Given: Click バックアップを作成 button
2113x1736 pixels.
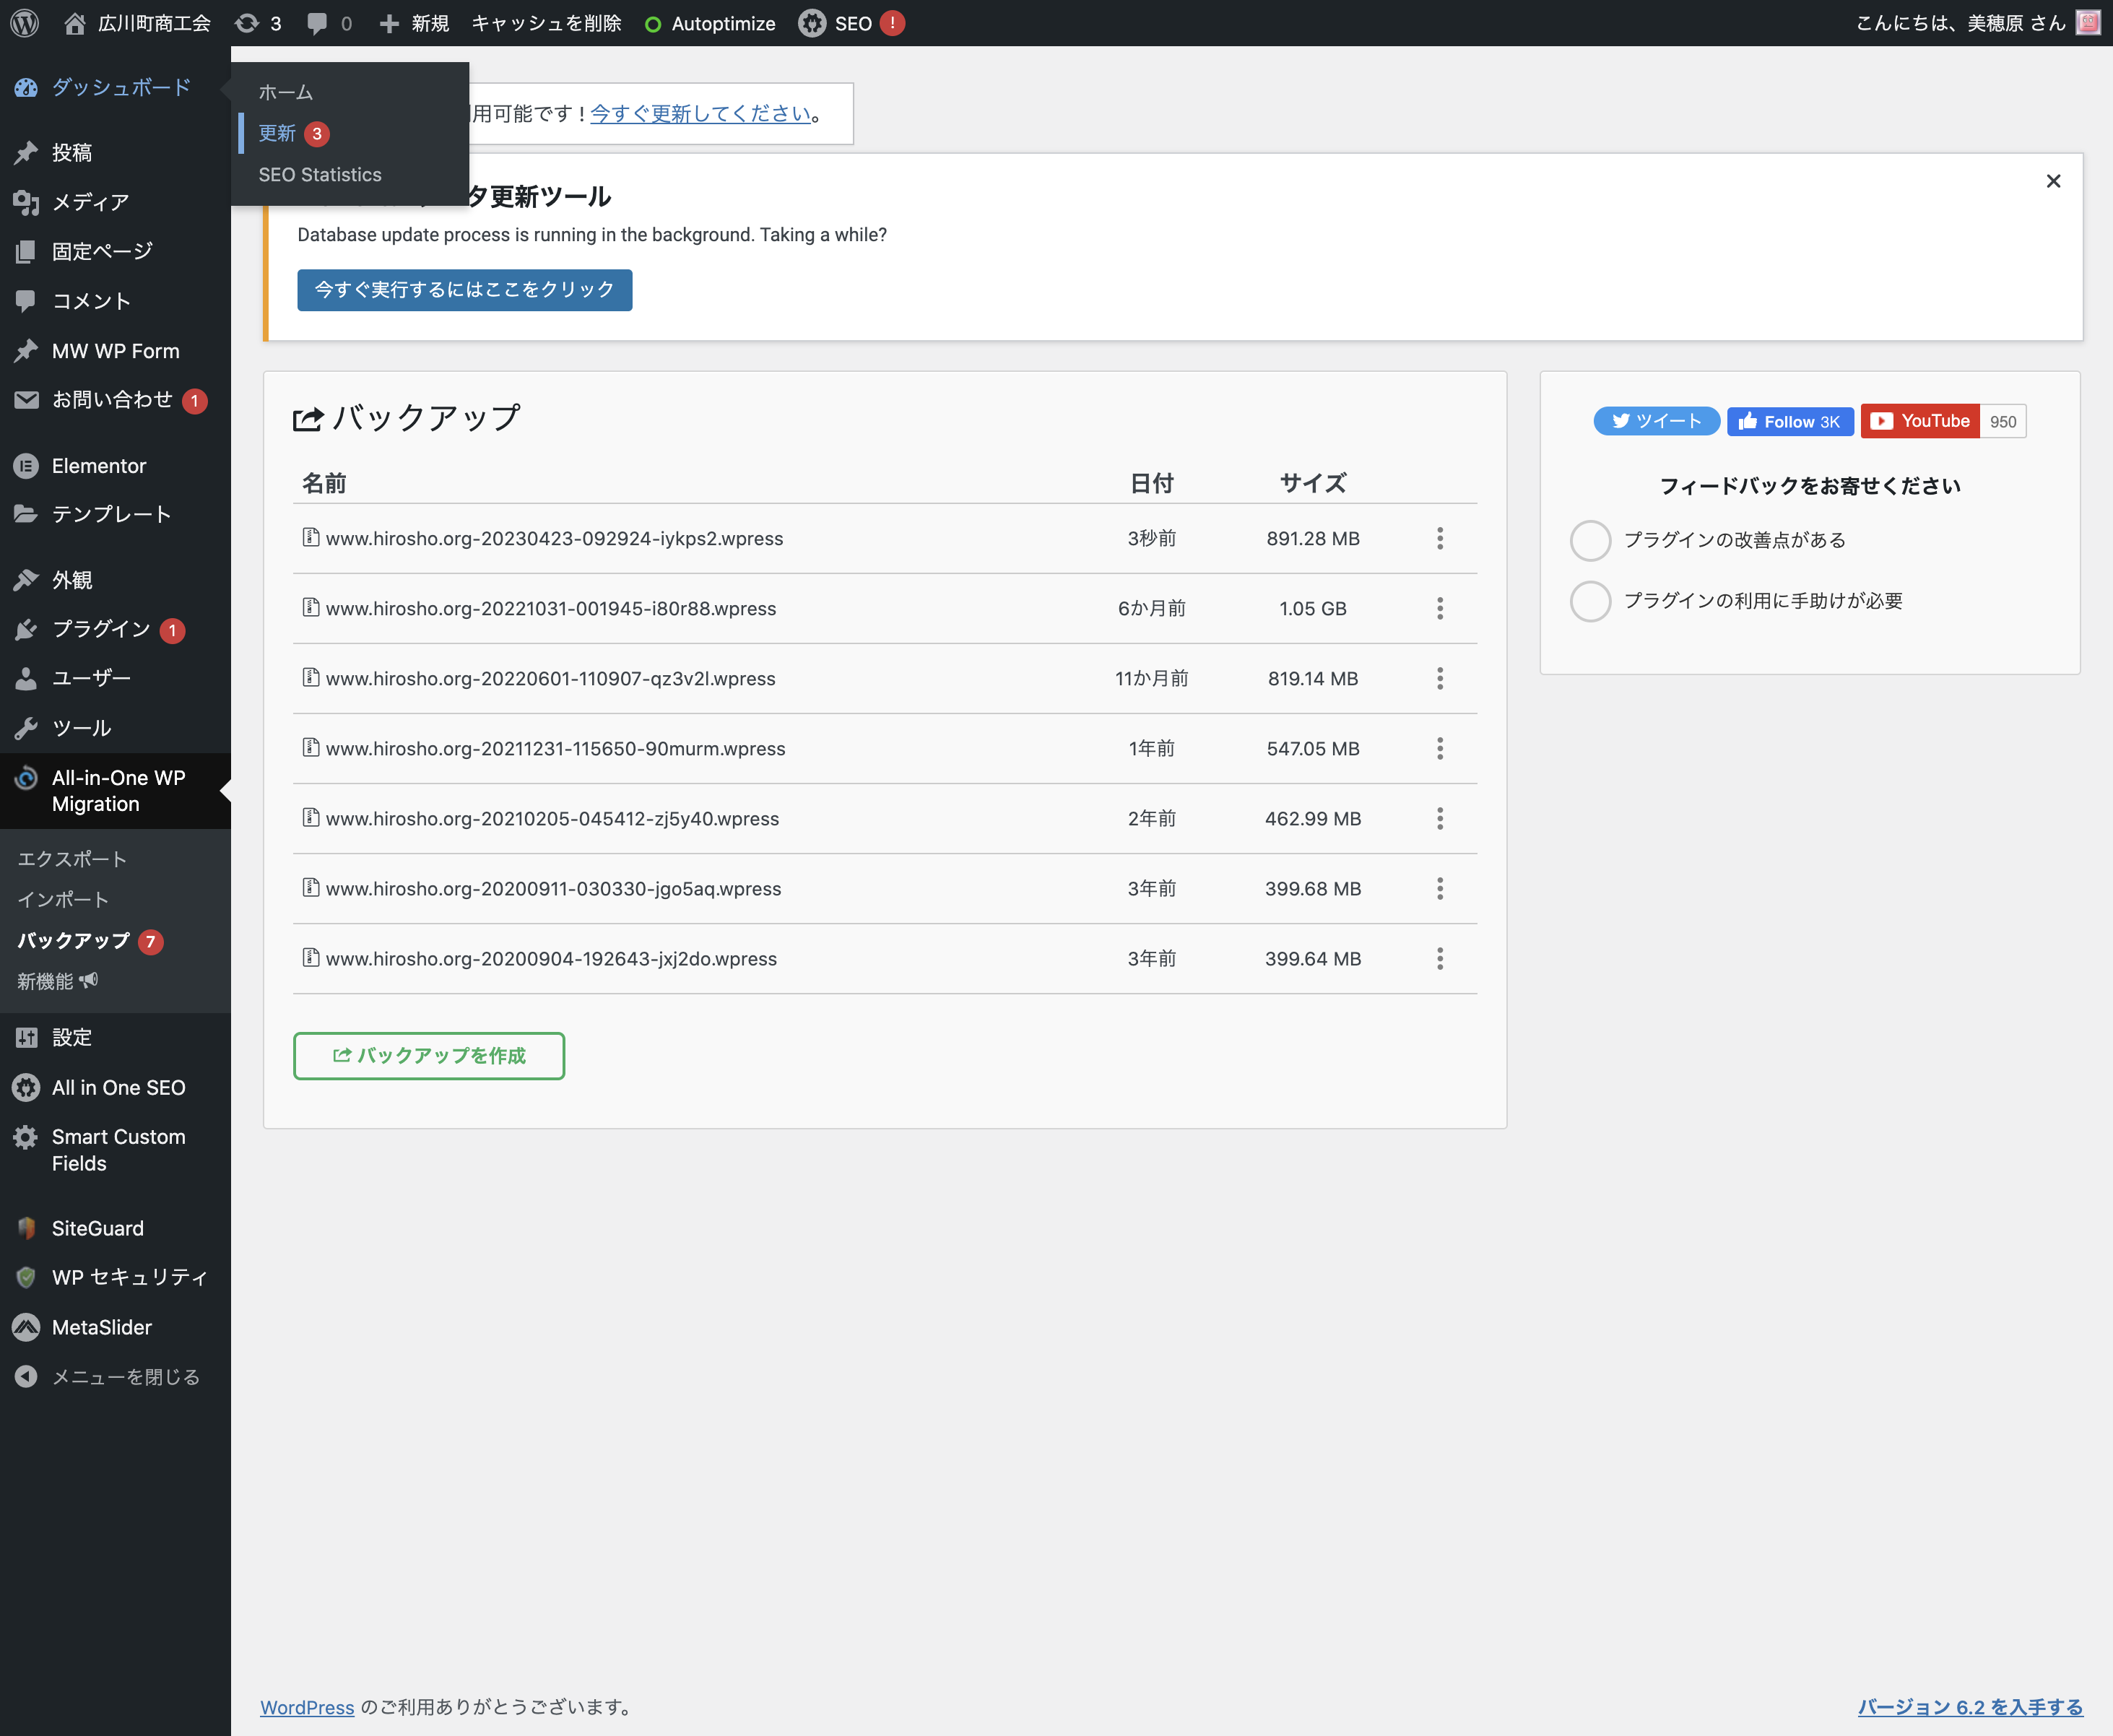Looking at the screenshot, I should 429,1056.
